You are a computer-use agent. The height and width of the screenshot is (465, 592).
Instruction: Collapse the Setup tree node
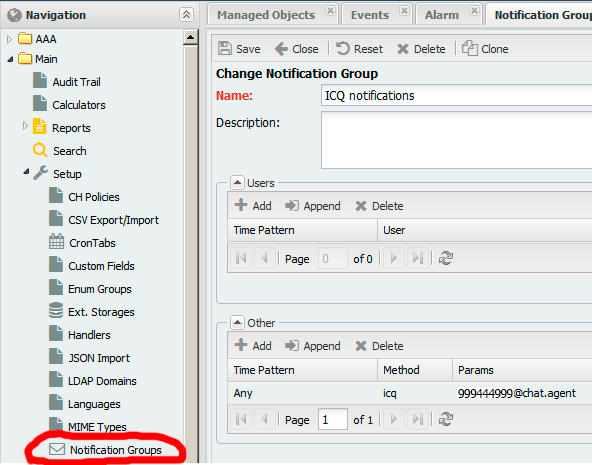click(x=26, y=172)
